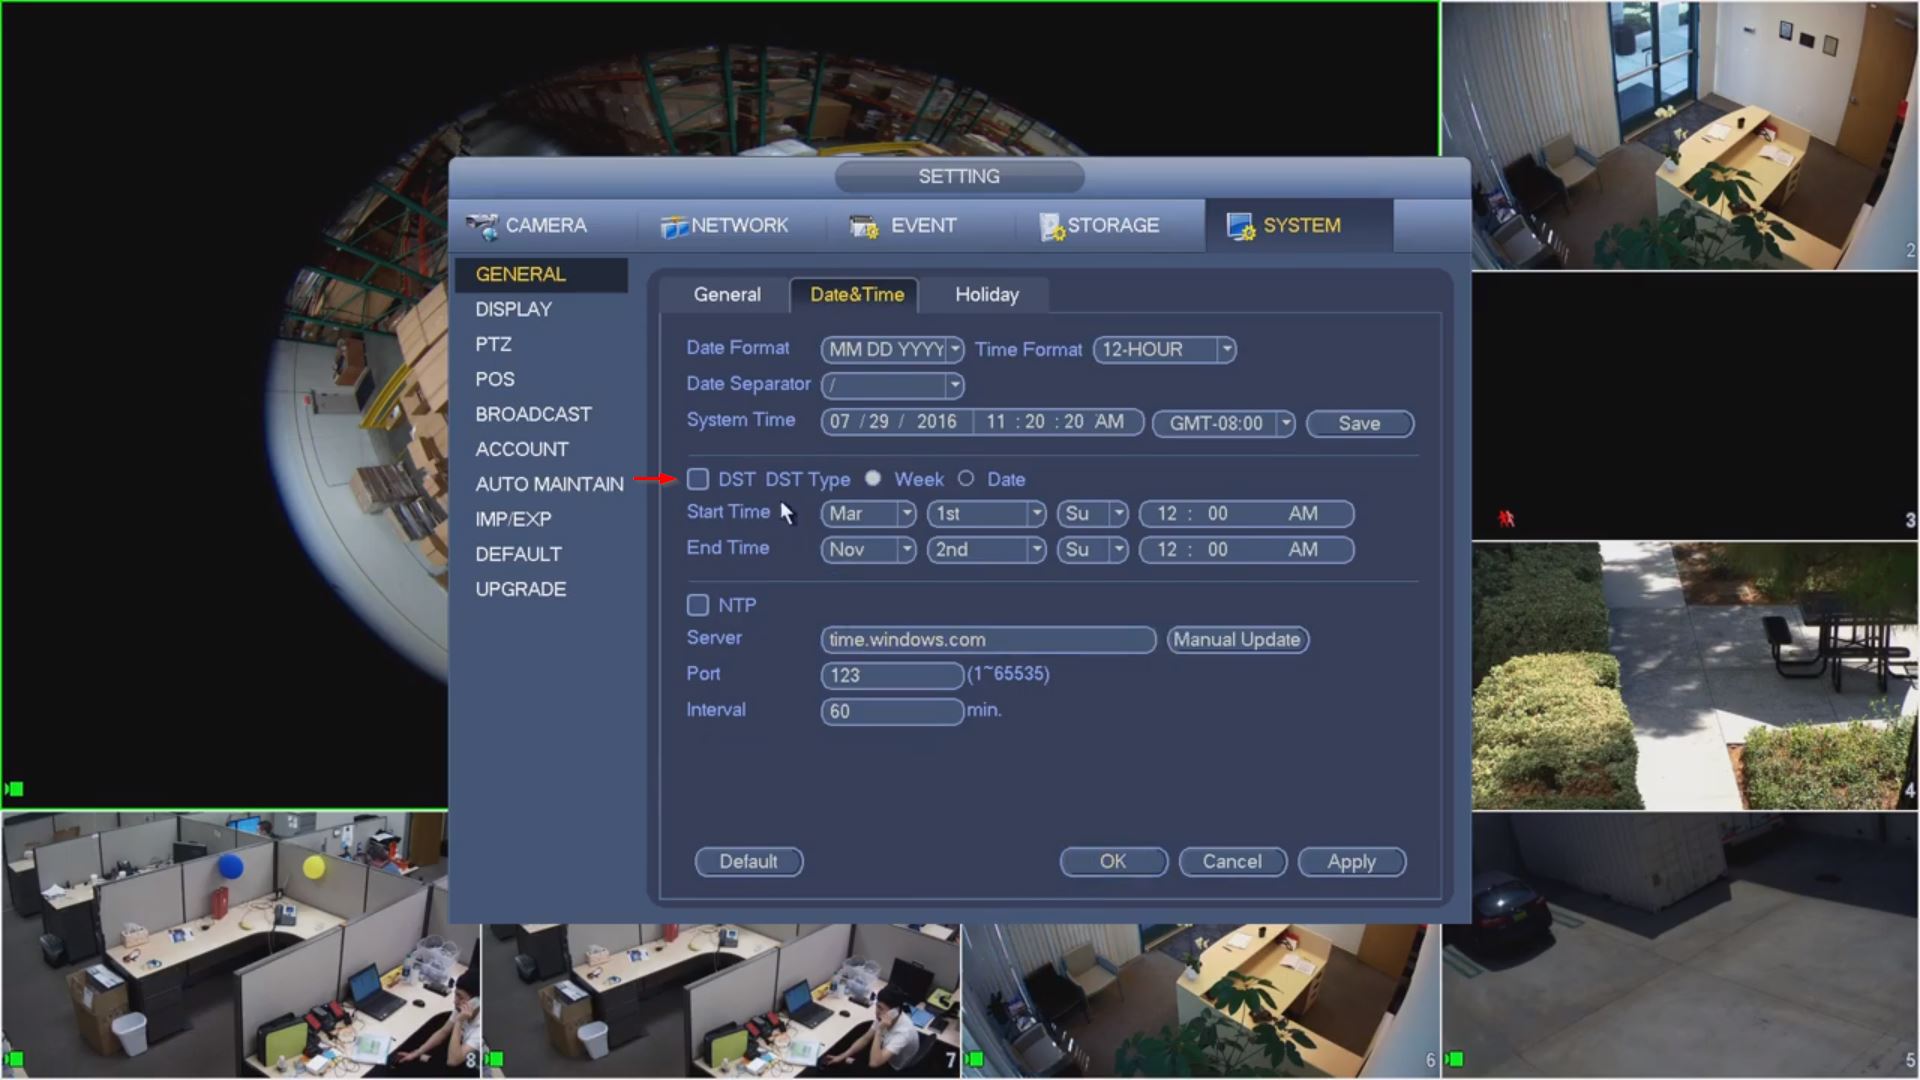This screenshot has height=1080, width=1920.
Task: Click the Camera icon in top navigation
Action: click(482, 227)
